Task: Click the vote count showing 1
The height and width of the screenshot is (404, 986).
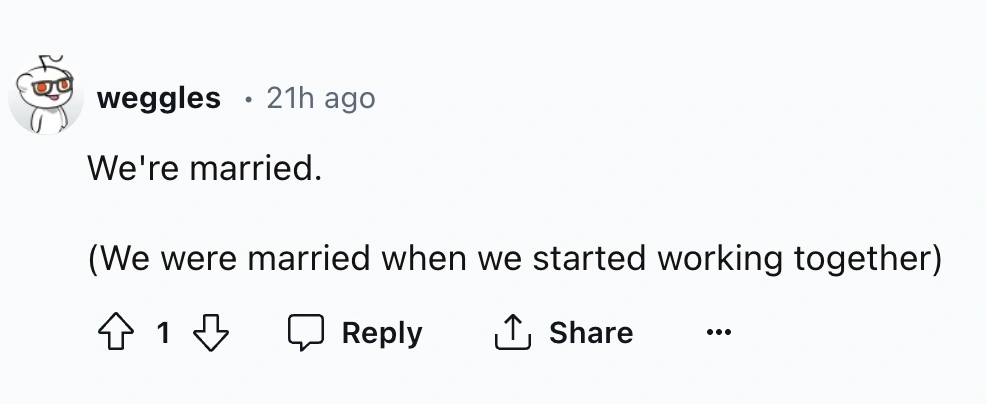Action: tap(162, 333)
